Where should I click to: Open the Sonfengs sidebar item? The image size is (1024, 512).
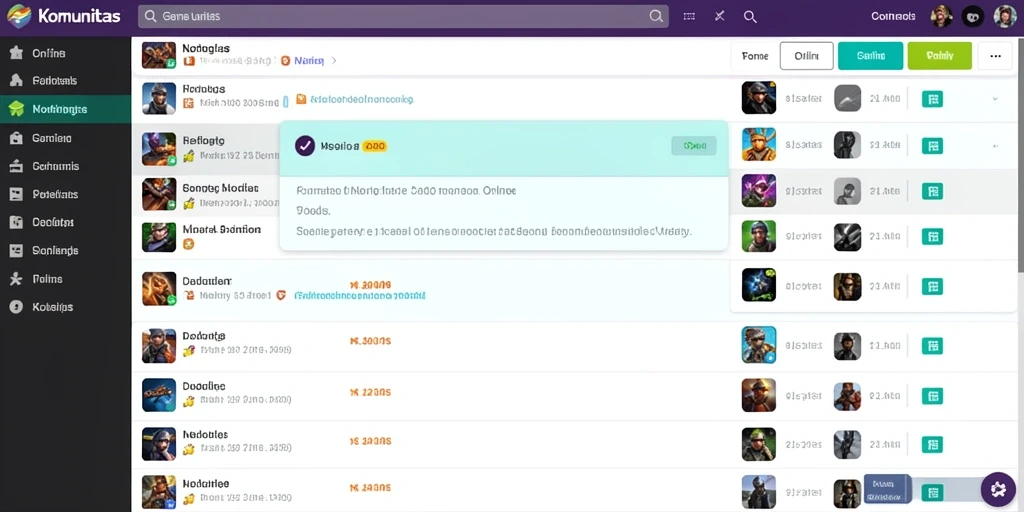coord(44,251)
